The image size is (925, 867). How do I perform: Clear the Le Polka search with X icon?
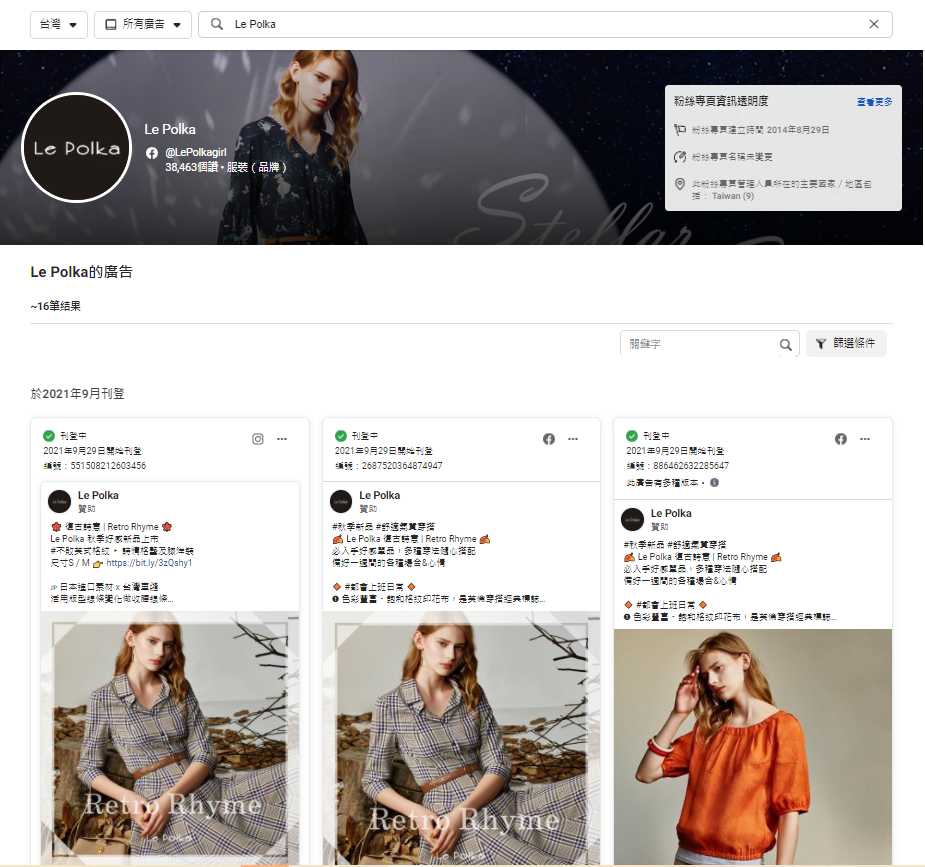pyautogui.click(x=874, y=24)
